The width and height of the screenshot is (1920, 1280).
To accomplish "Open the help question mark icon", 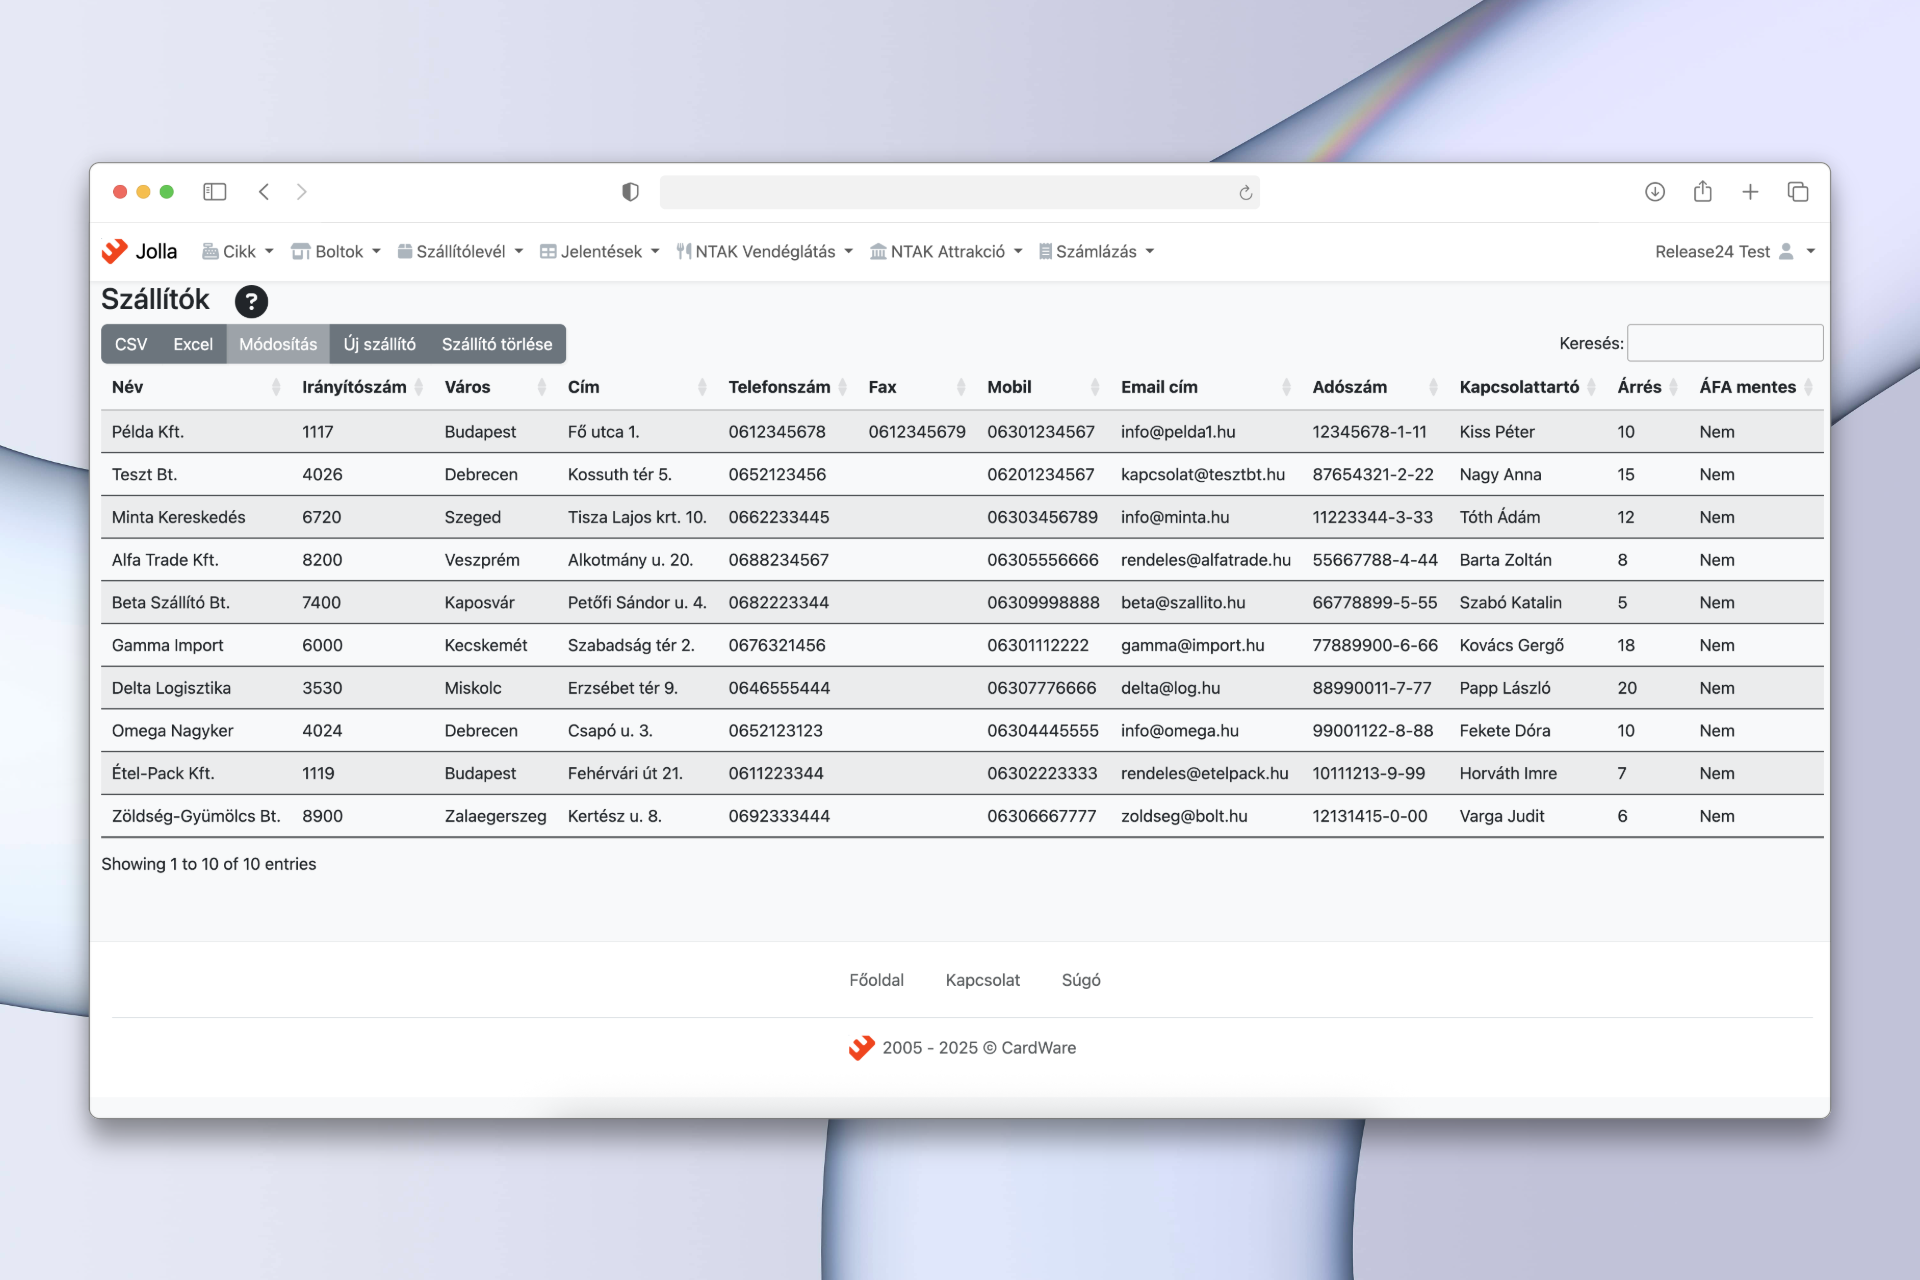I will (x=251, y=301).
